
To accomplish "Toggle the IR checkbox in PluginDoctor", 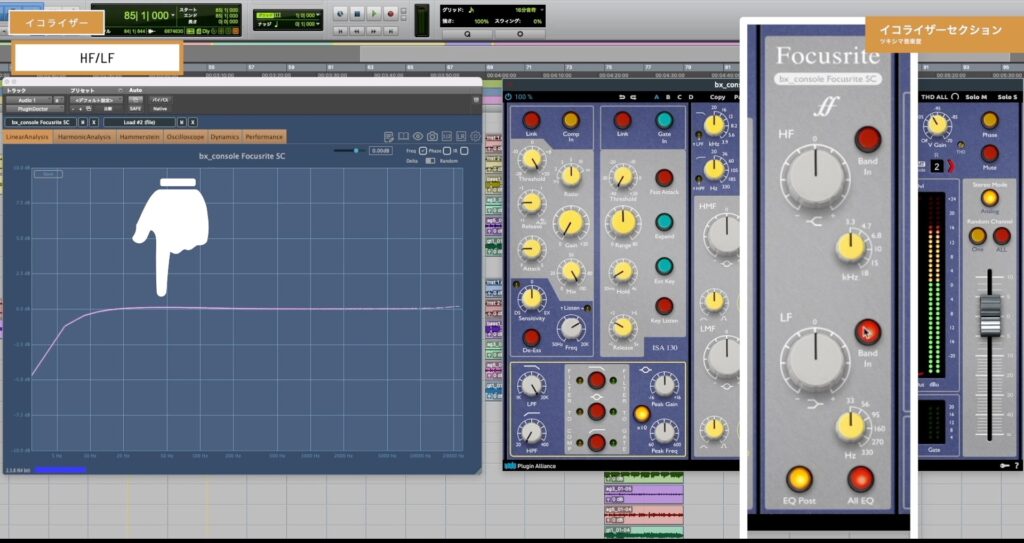I will pos(464,151).
